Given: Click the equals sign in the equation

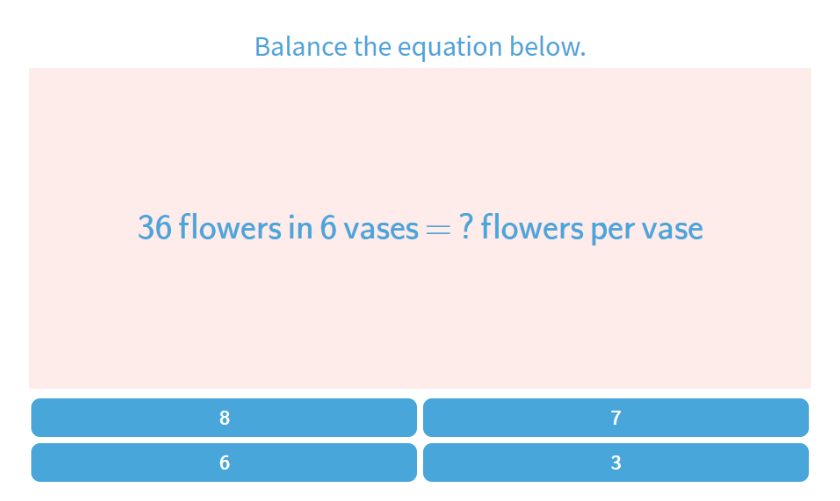Looking at the screenshot, I should pyautogui.click(x=438, y=229).
